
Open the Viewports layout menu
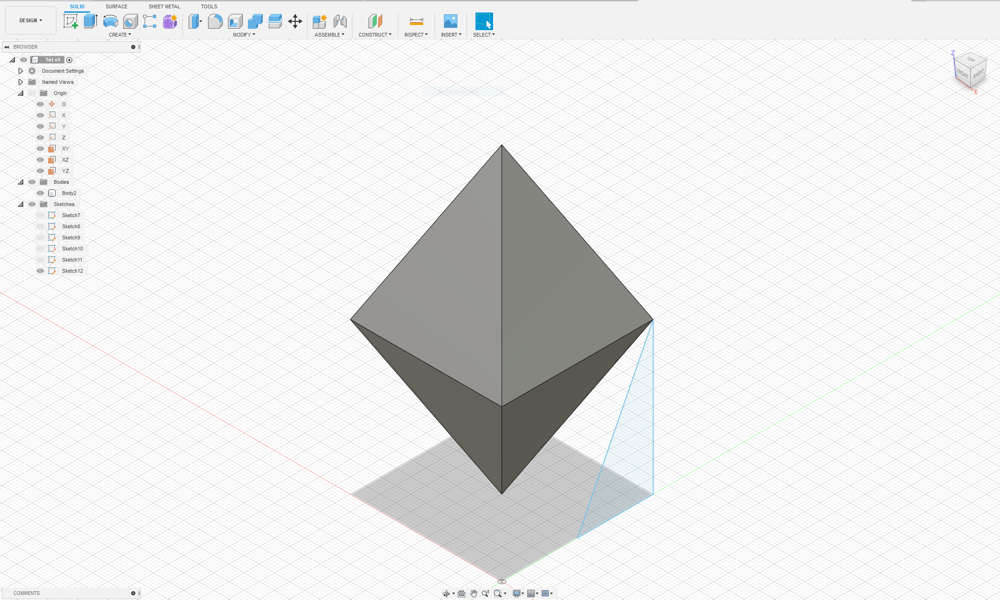coord(545,593)
